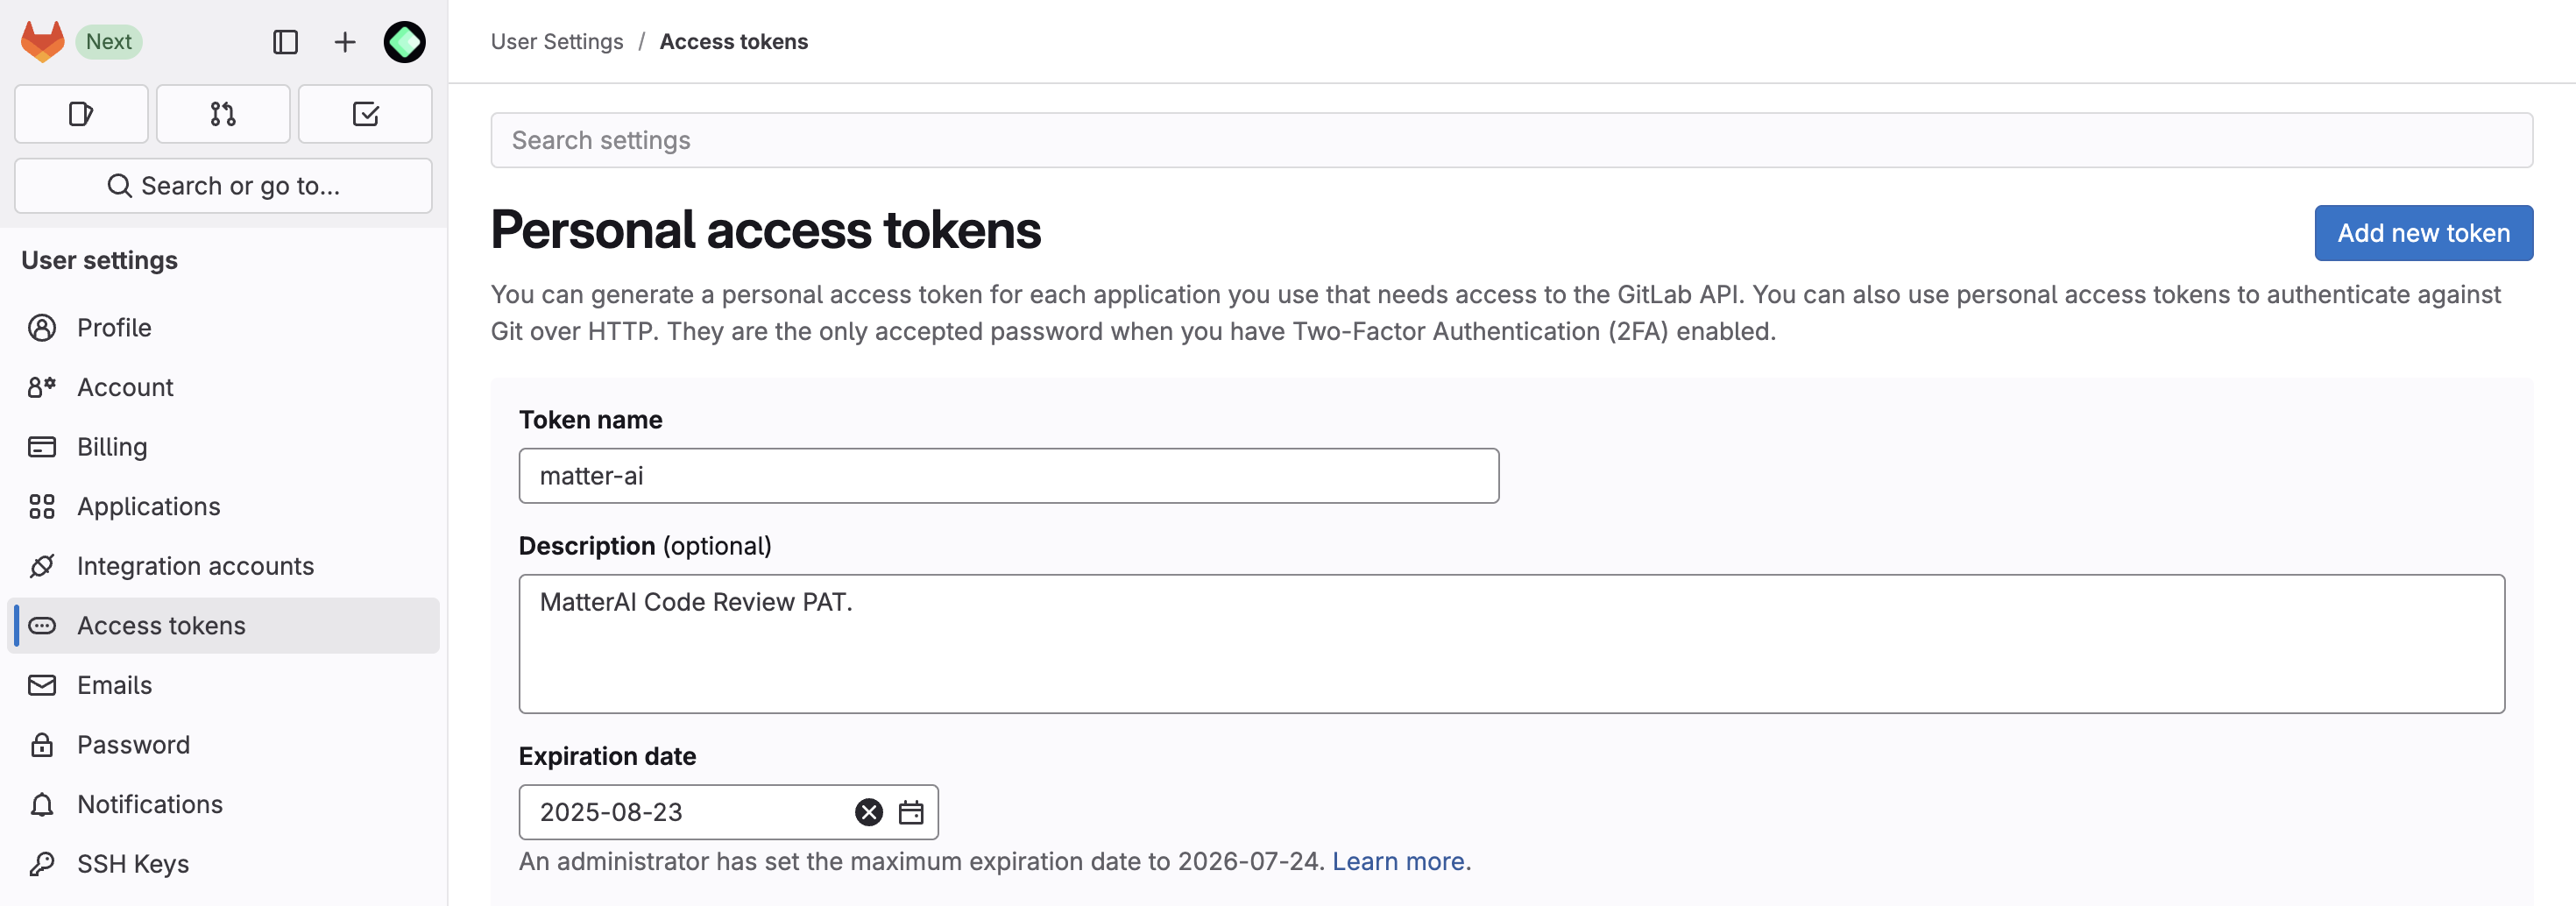Open the create new plus menu
Image resolution: width=2576 pixels, height=906 pixels.
(x=344, y=42)
